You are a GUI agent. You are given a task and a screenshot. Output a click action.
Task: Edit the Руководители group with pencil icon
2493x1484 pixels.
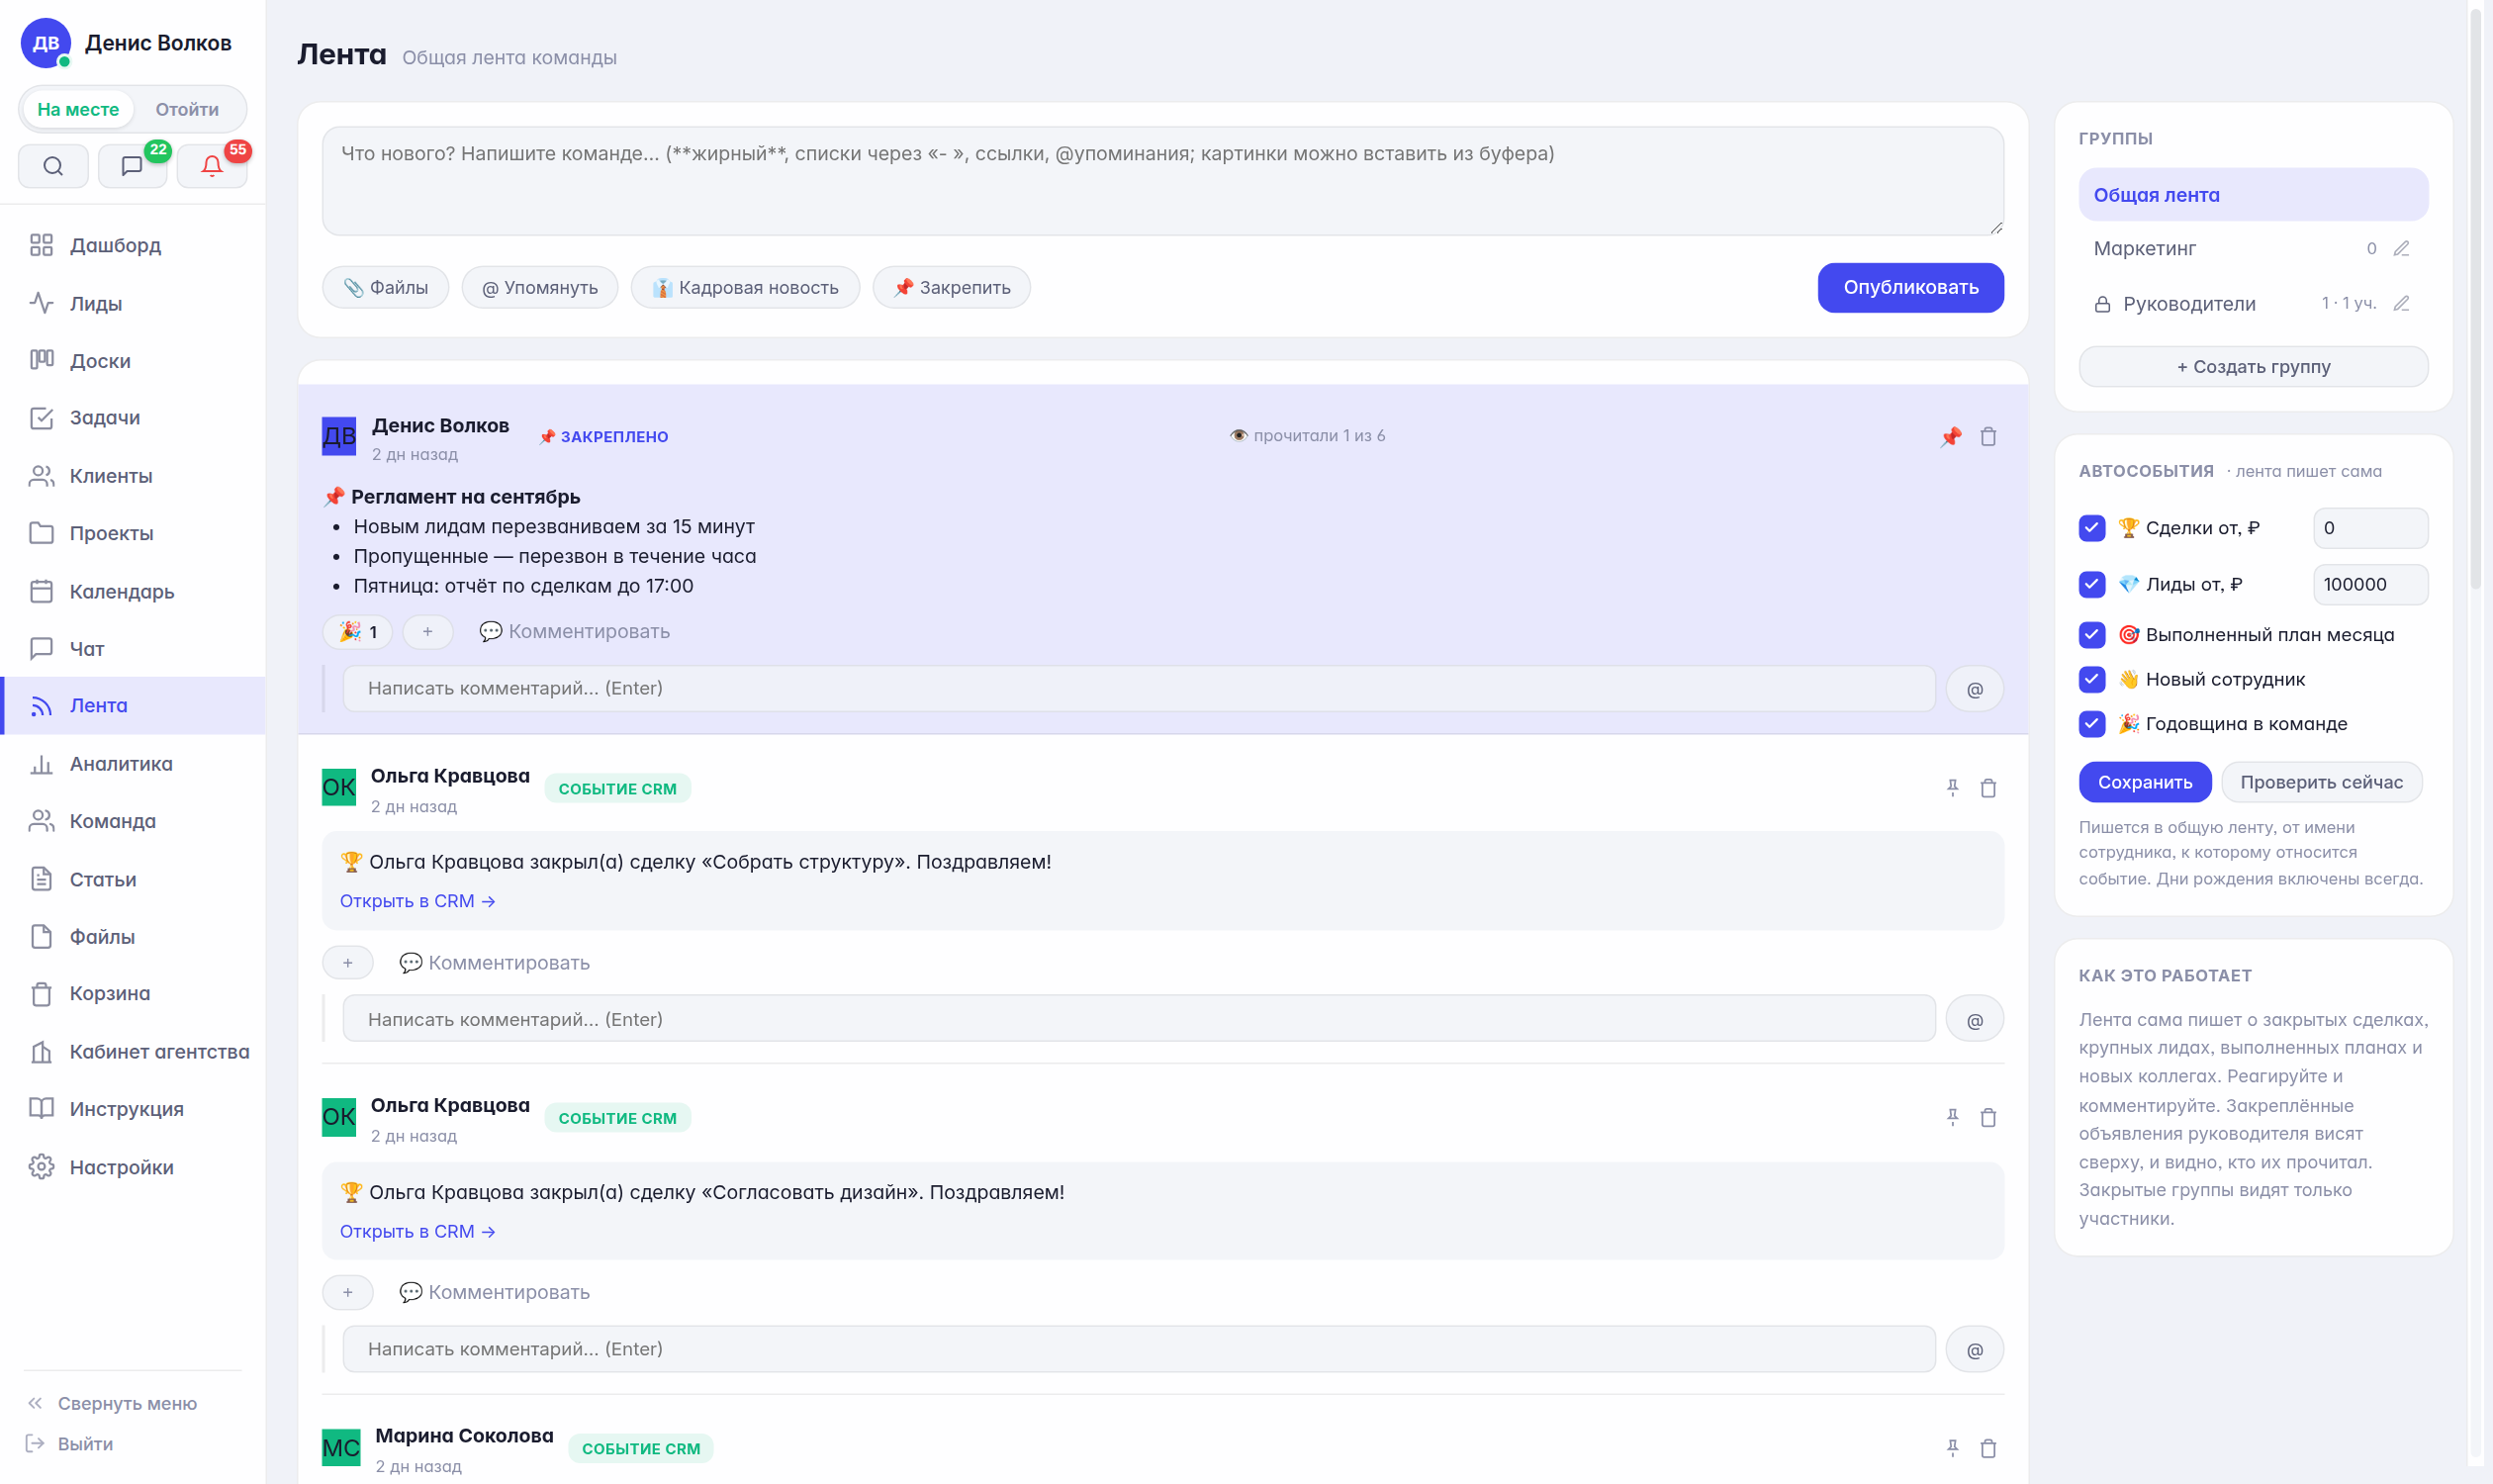click(x=2401, y=303)
